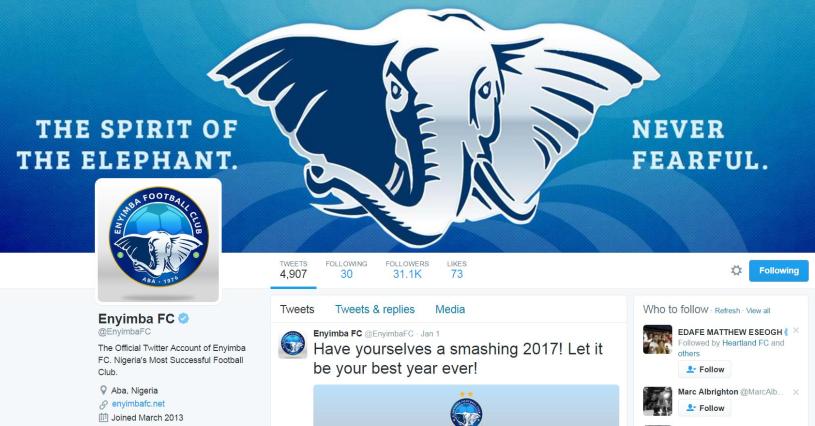Follow EDAFE MATTHEW ESEOGH
Image resolution: width=815 pixels, height=426 pixels.
(705, 369)
